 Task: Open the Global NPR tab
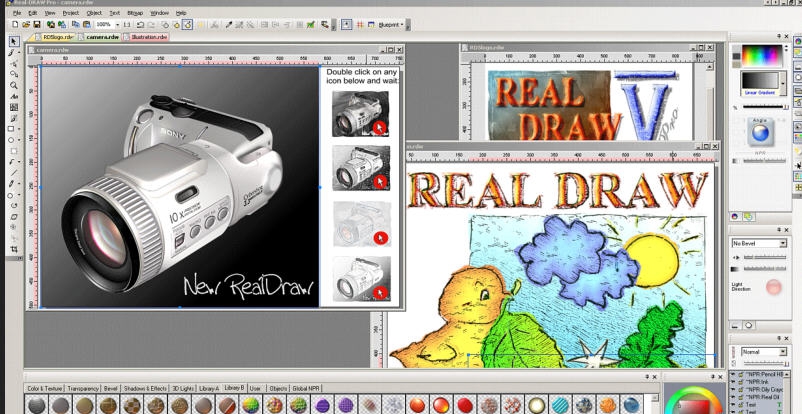pos(306,388)
